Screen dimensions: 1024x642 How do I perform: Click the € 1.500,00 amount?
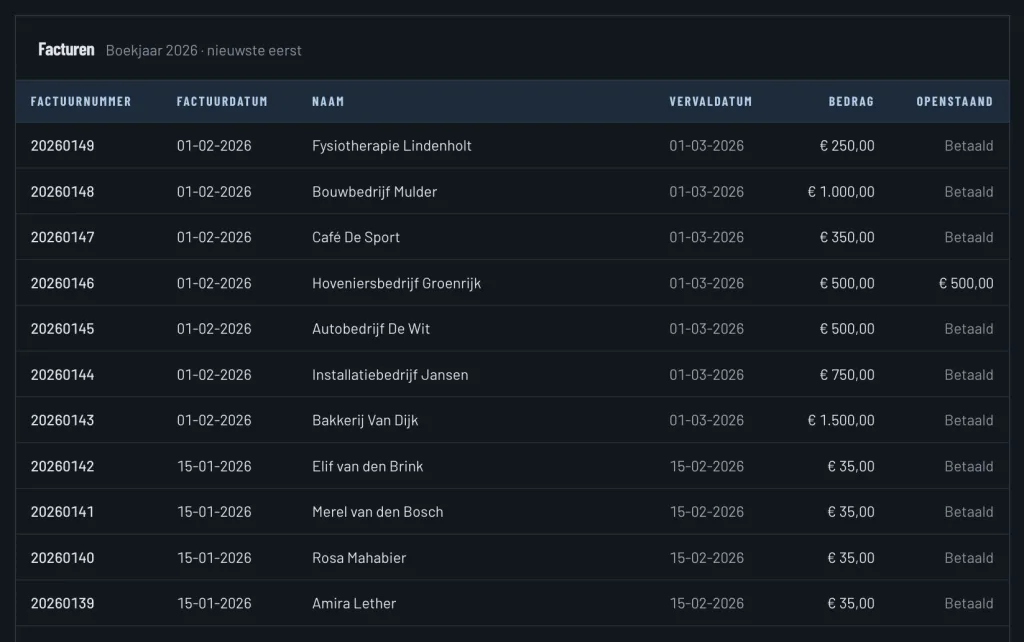pyautogui.click(x=841, y=420)
